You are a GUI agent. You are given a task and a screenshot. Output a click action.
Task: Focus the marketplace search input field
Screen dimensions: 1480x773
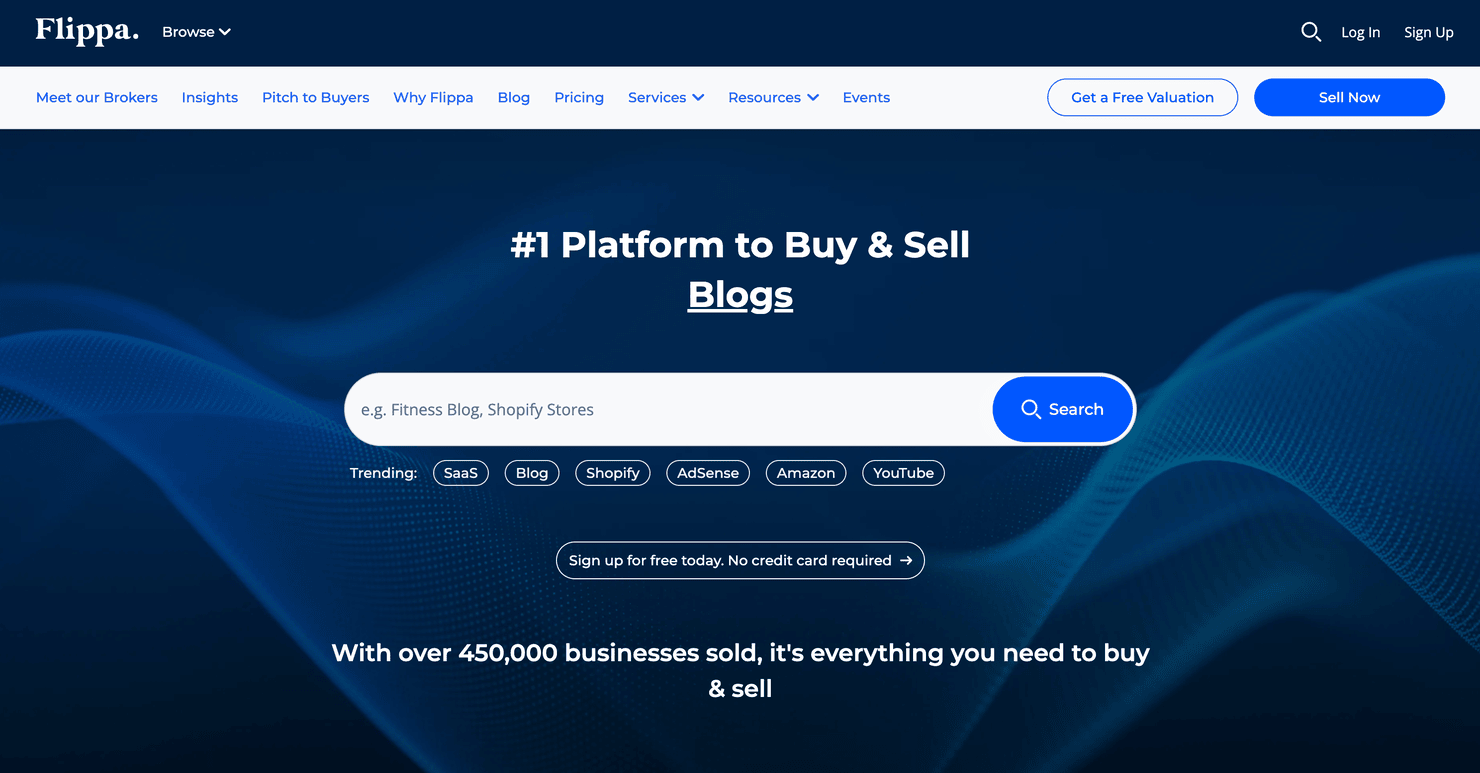coord(668,409)
